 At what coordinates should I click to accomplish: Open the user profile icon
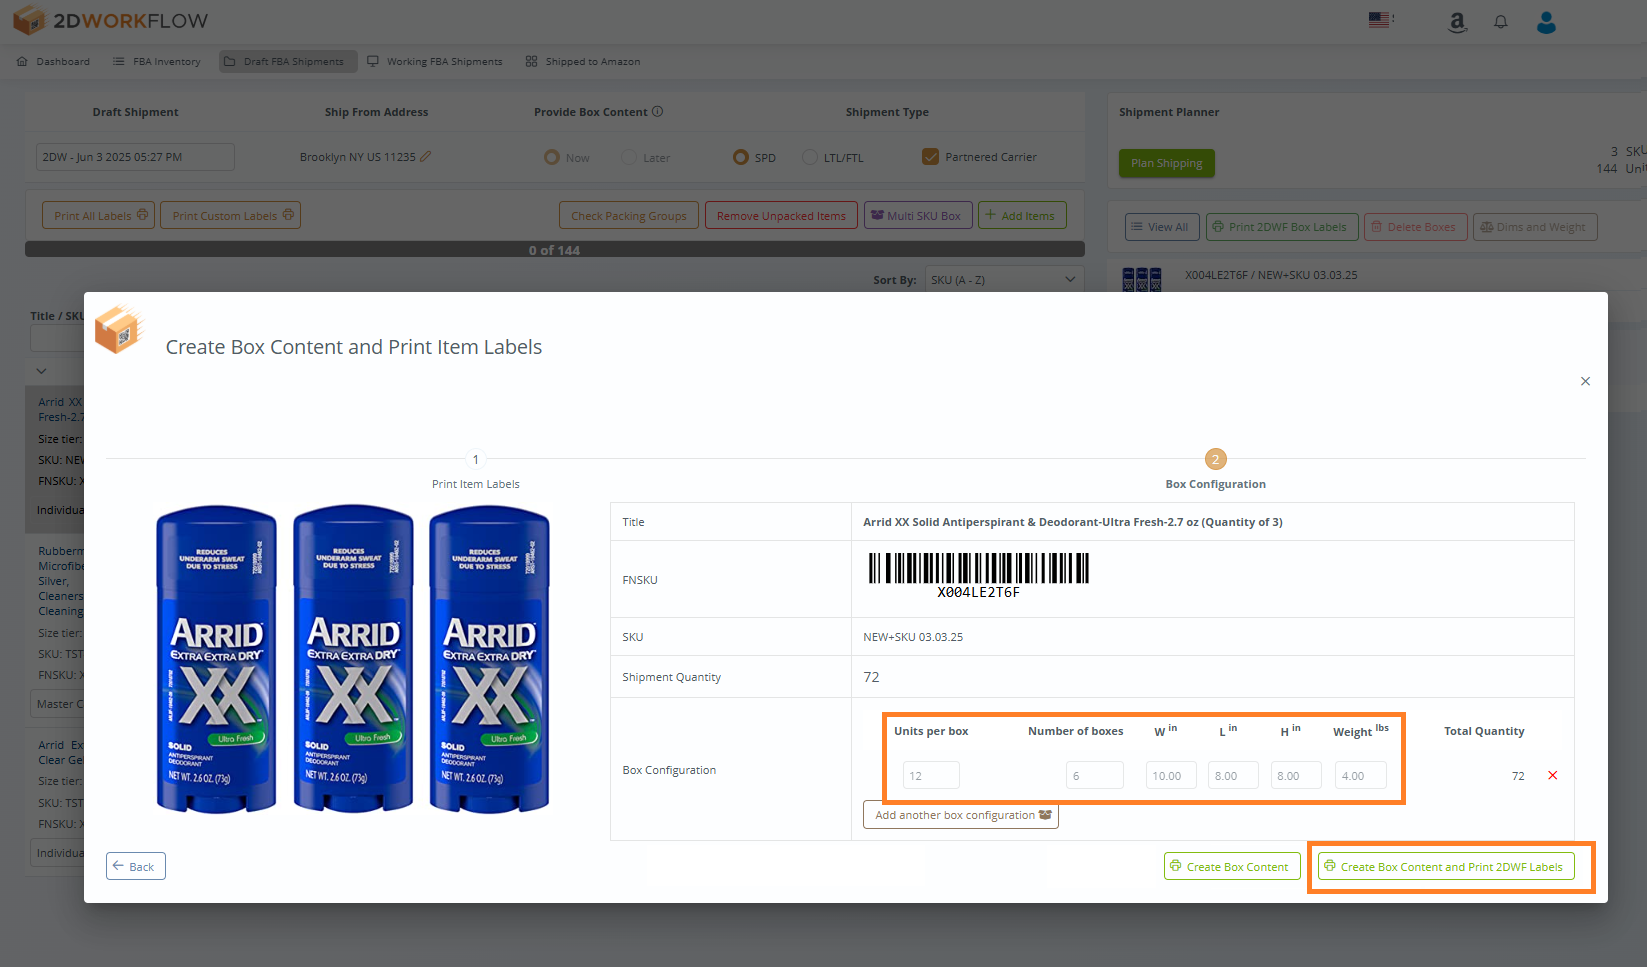pos(1546,22)
